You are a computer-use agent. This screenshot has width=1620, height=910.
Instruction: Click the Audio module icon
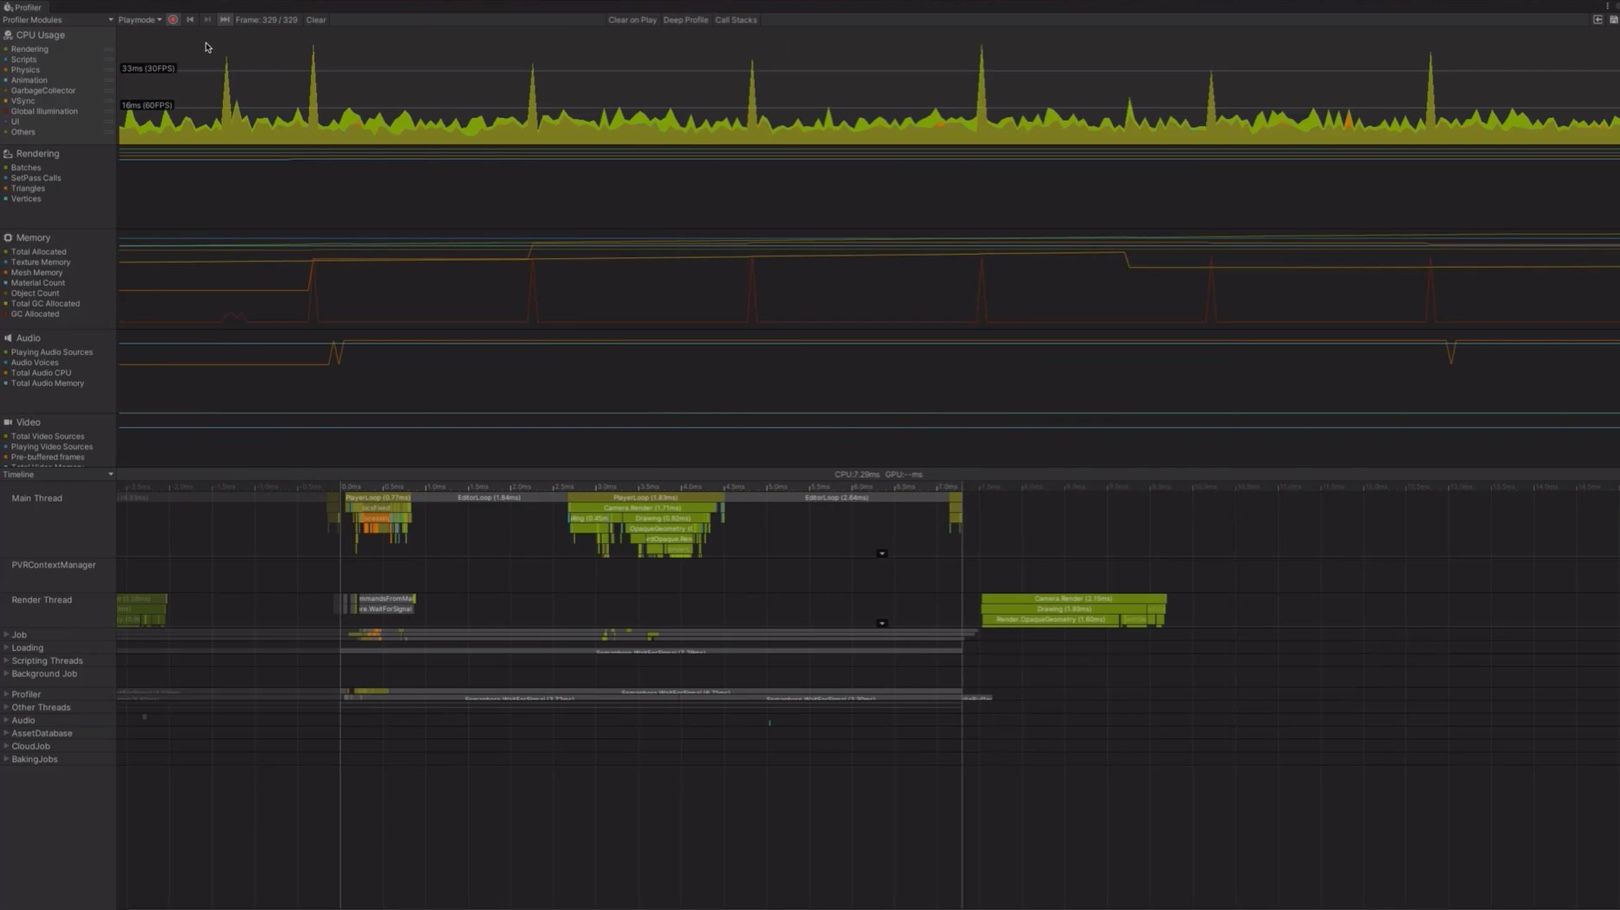tap(8, 337)
